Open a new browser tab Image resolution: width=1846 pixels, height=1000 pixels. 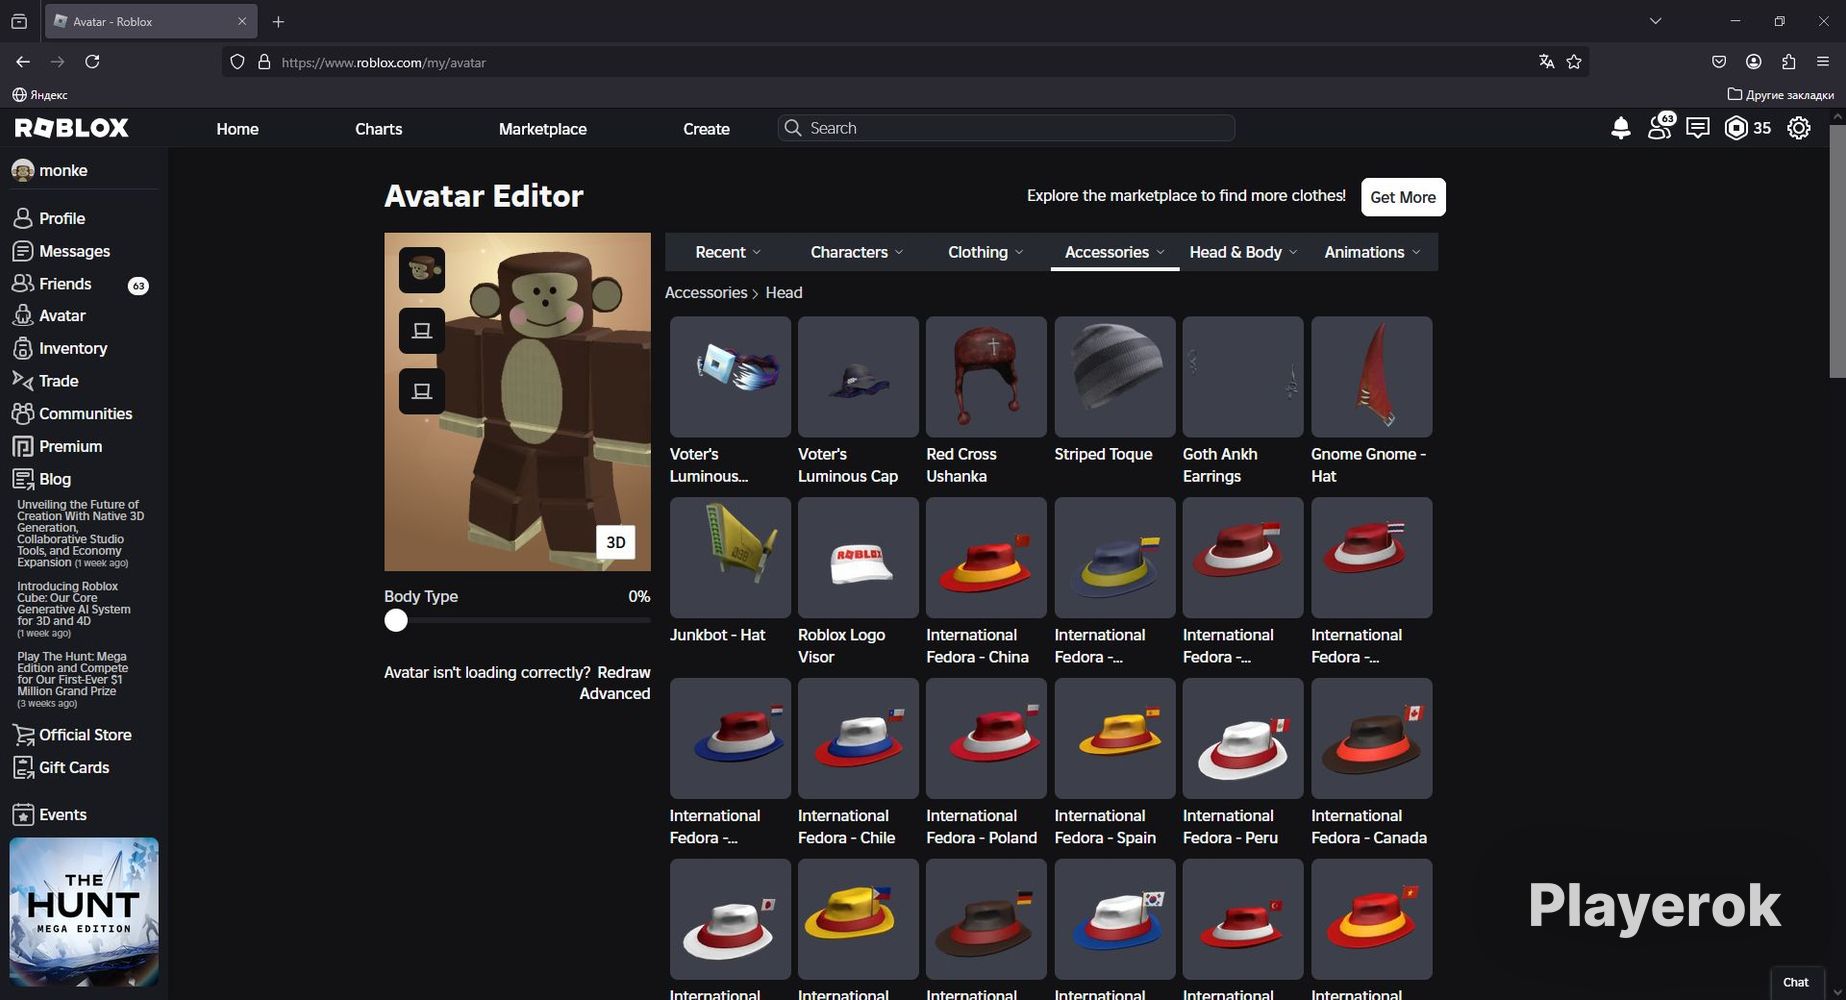[278, 21]
